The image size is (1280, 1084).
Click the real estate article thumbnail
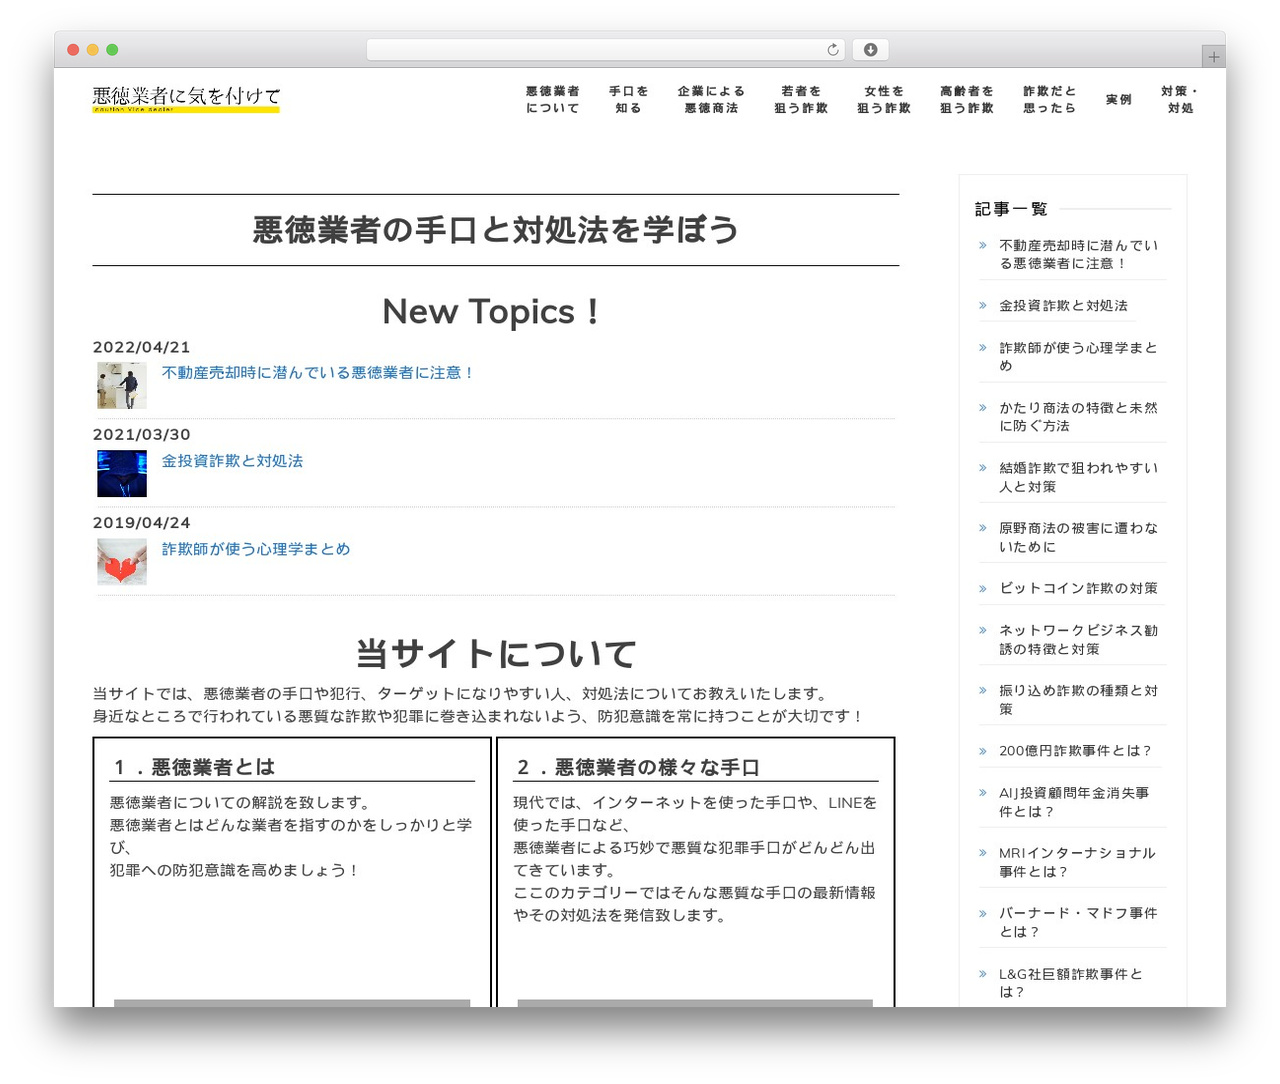tap(122, 385)
